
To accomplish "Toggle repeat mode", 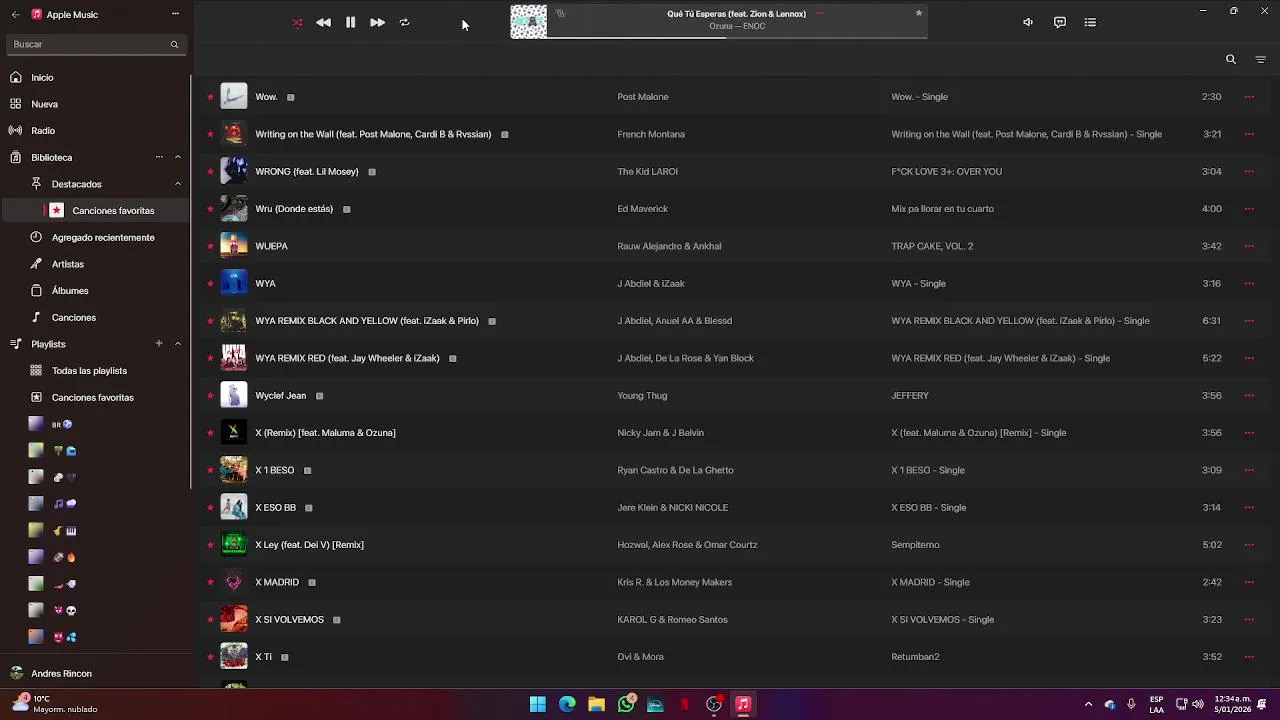I will click(404, 22).
